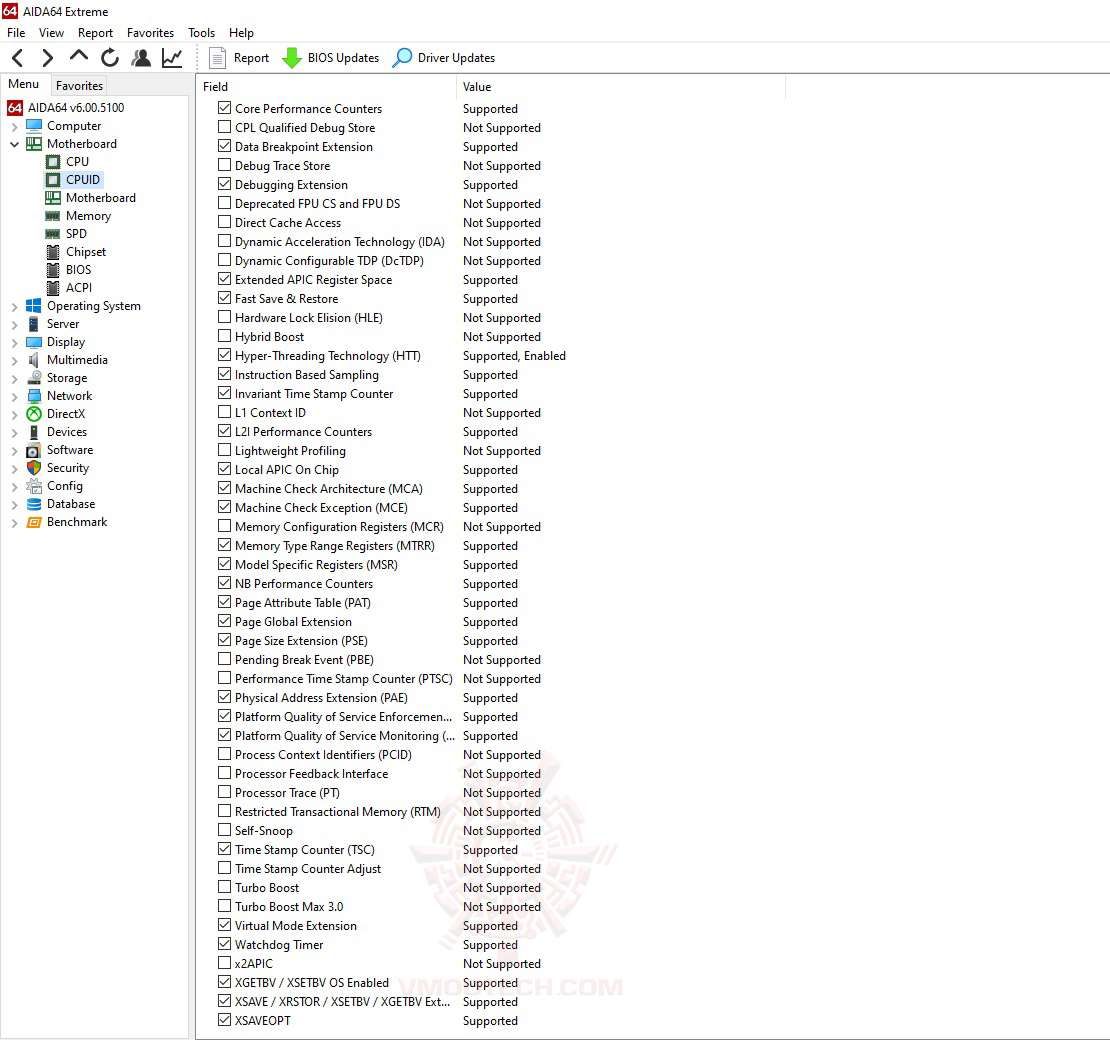Select the Config icon in the tree

point(34,486)
